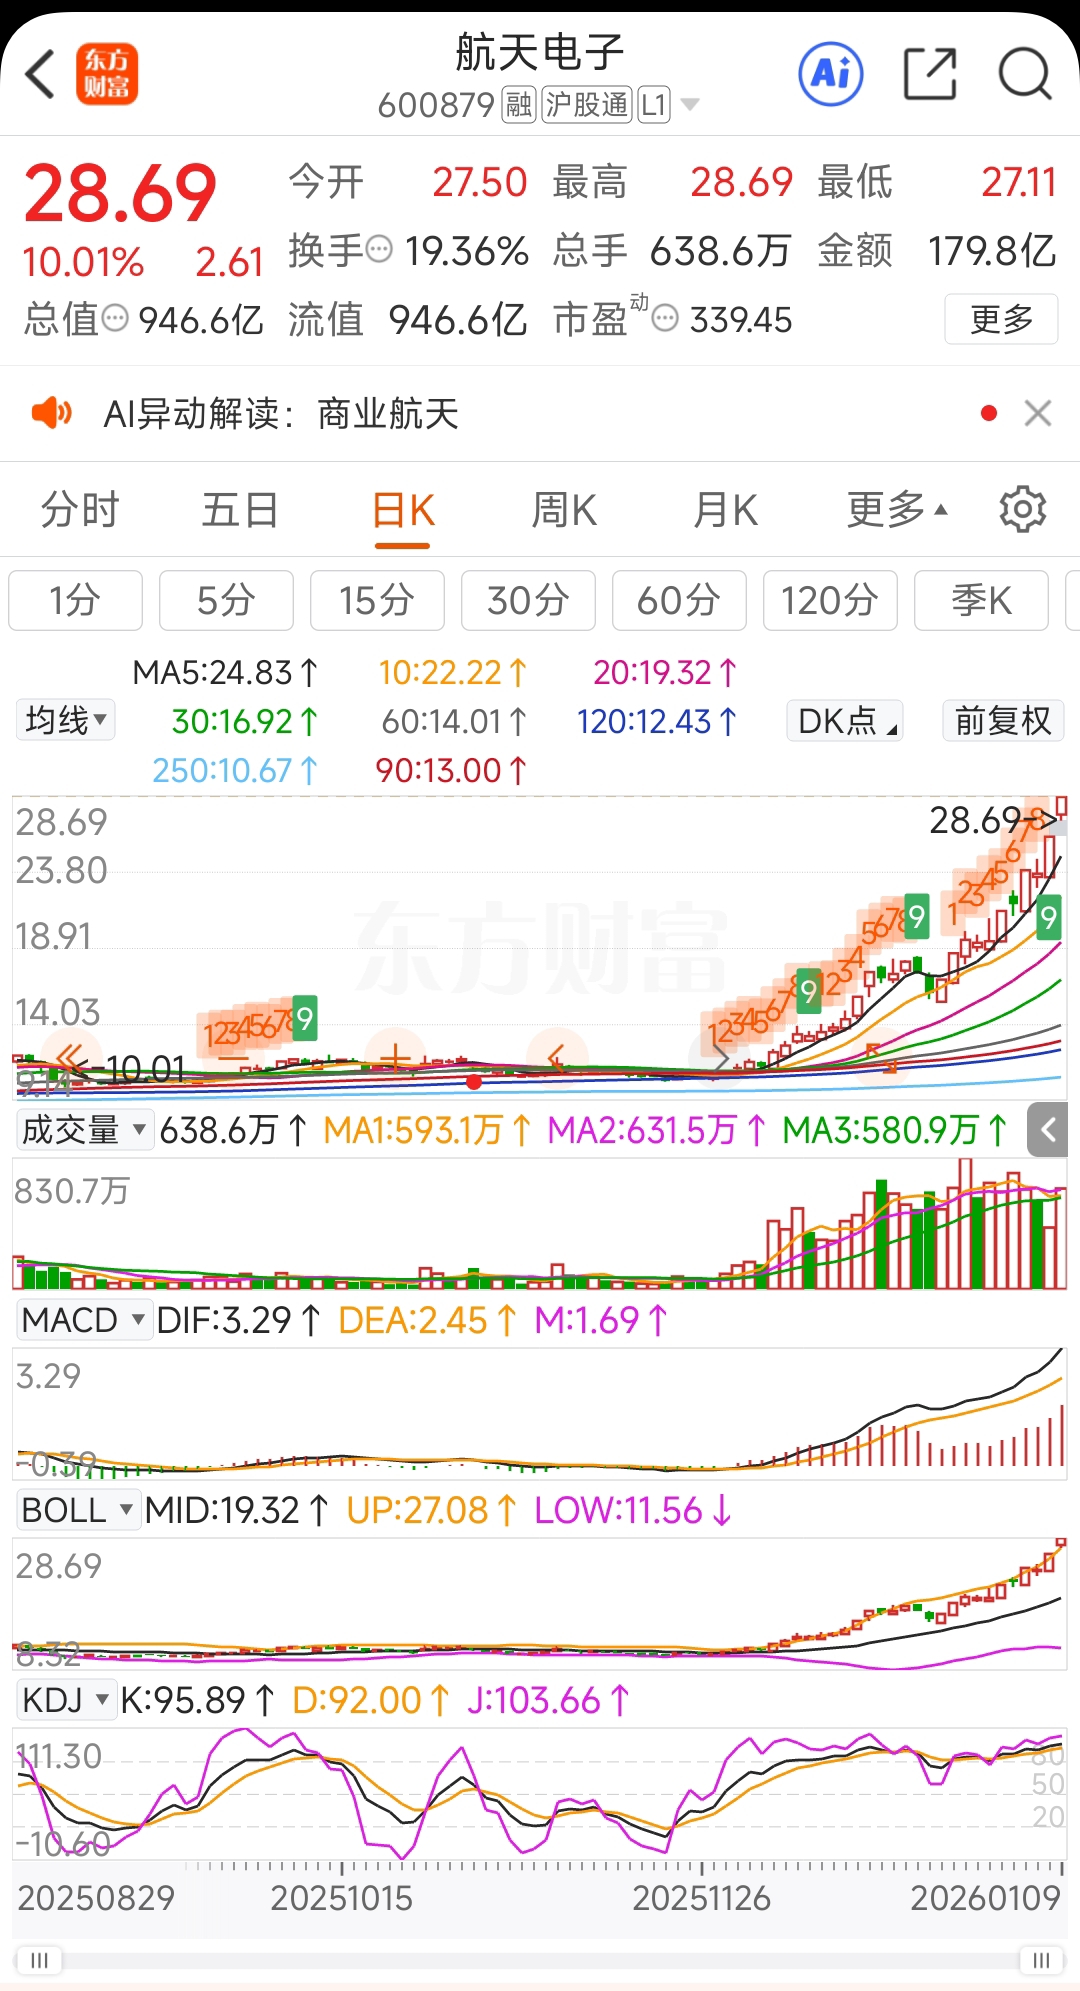Tap the large 28.69 current price
The width and height of the screenshot is (1080, 1991).
[x=120, y=193]
